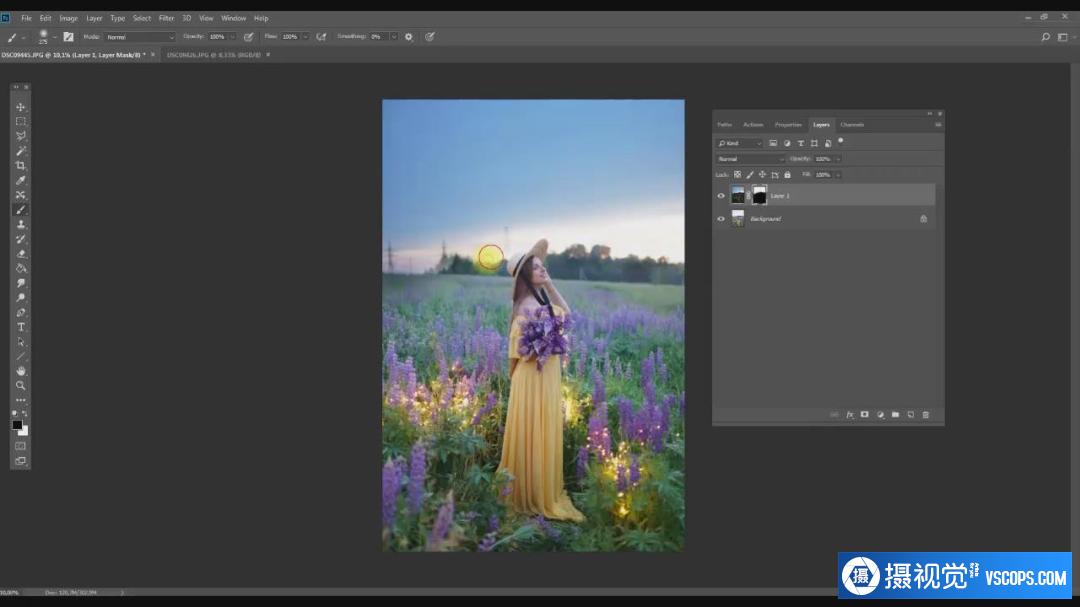
Task: Expand the layer Fill dropdown
Action: tap(838, 175)
